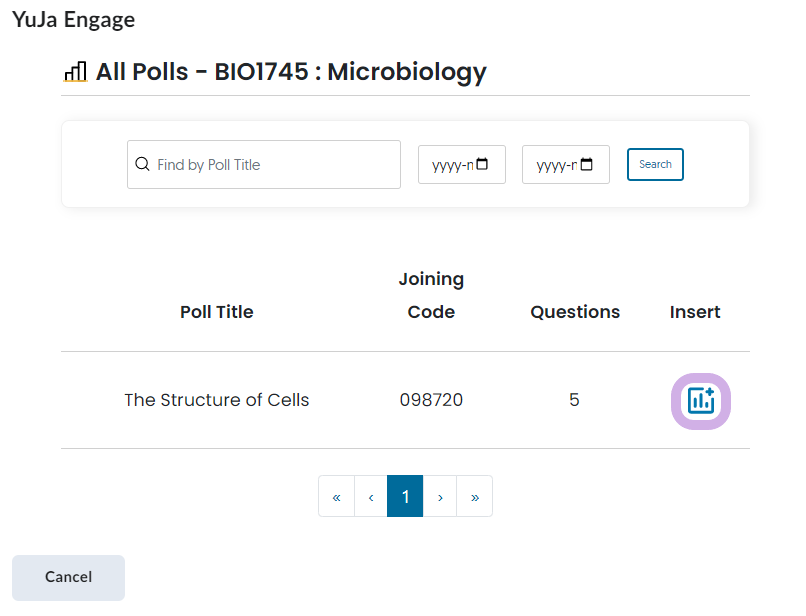Click the bar chart polls icon in heading
806x616 pixels.
point(75,71)
